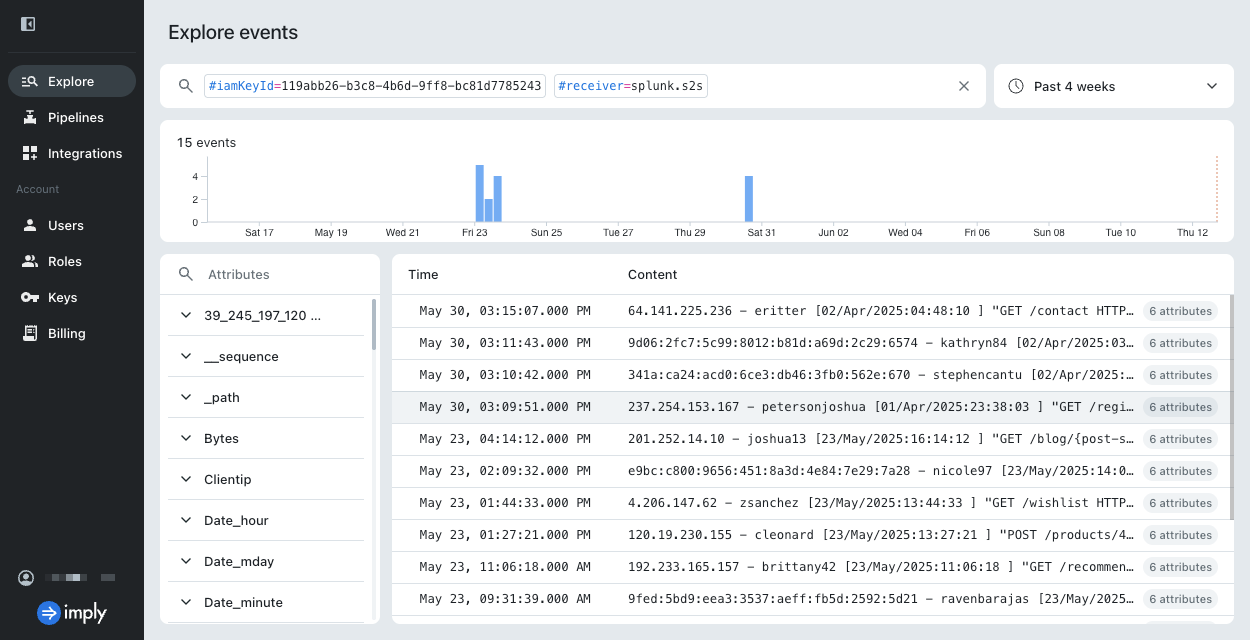Open the Explore page

pos(72,81)
